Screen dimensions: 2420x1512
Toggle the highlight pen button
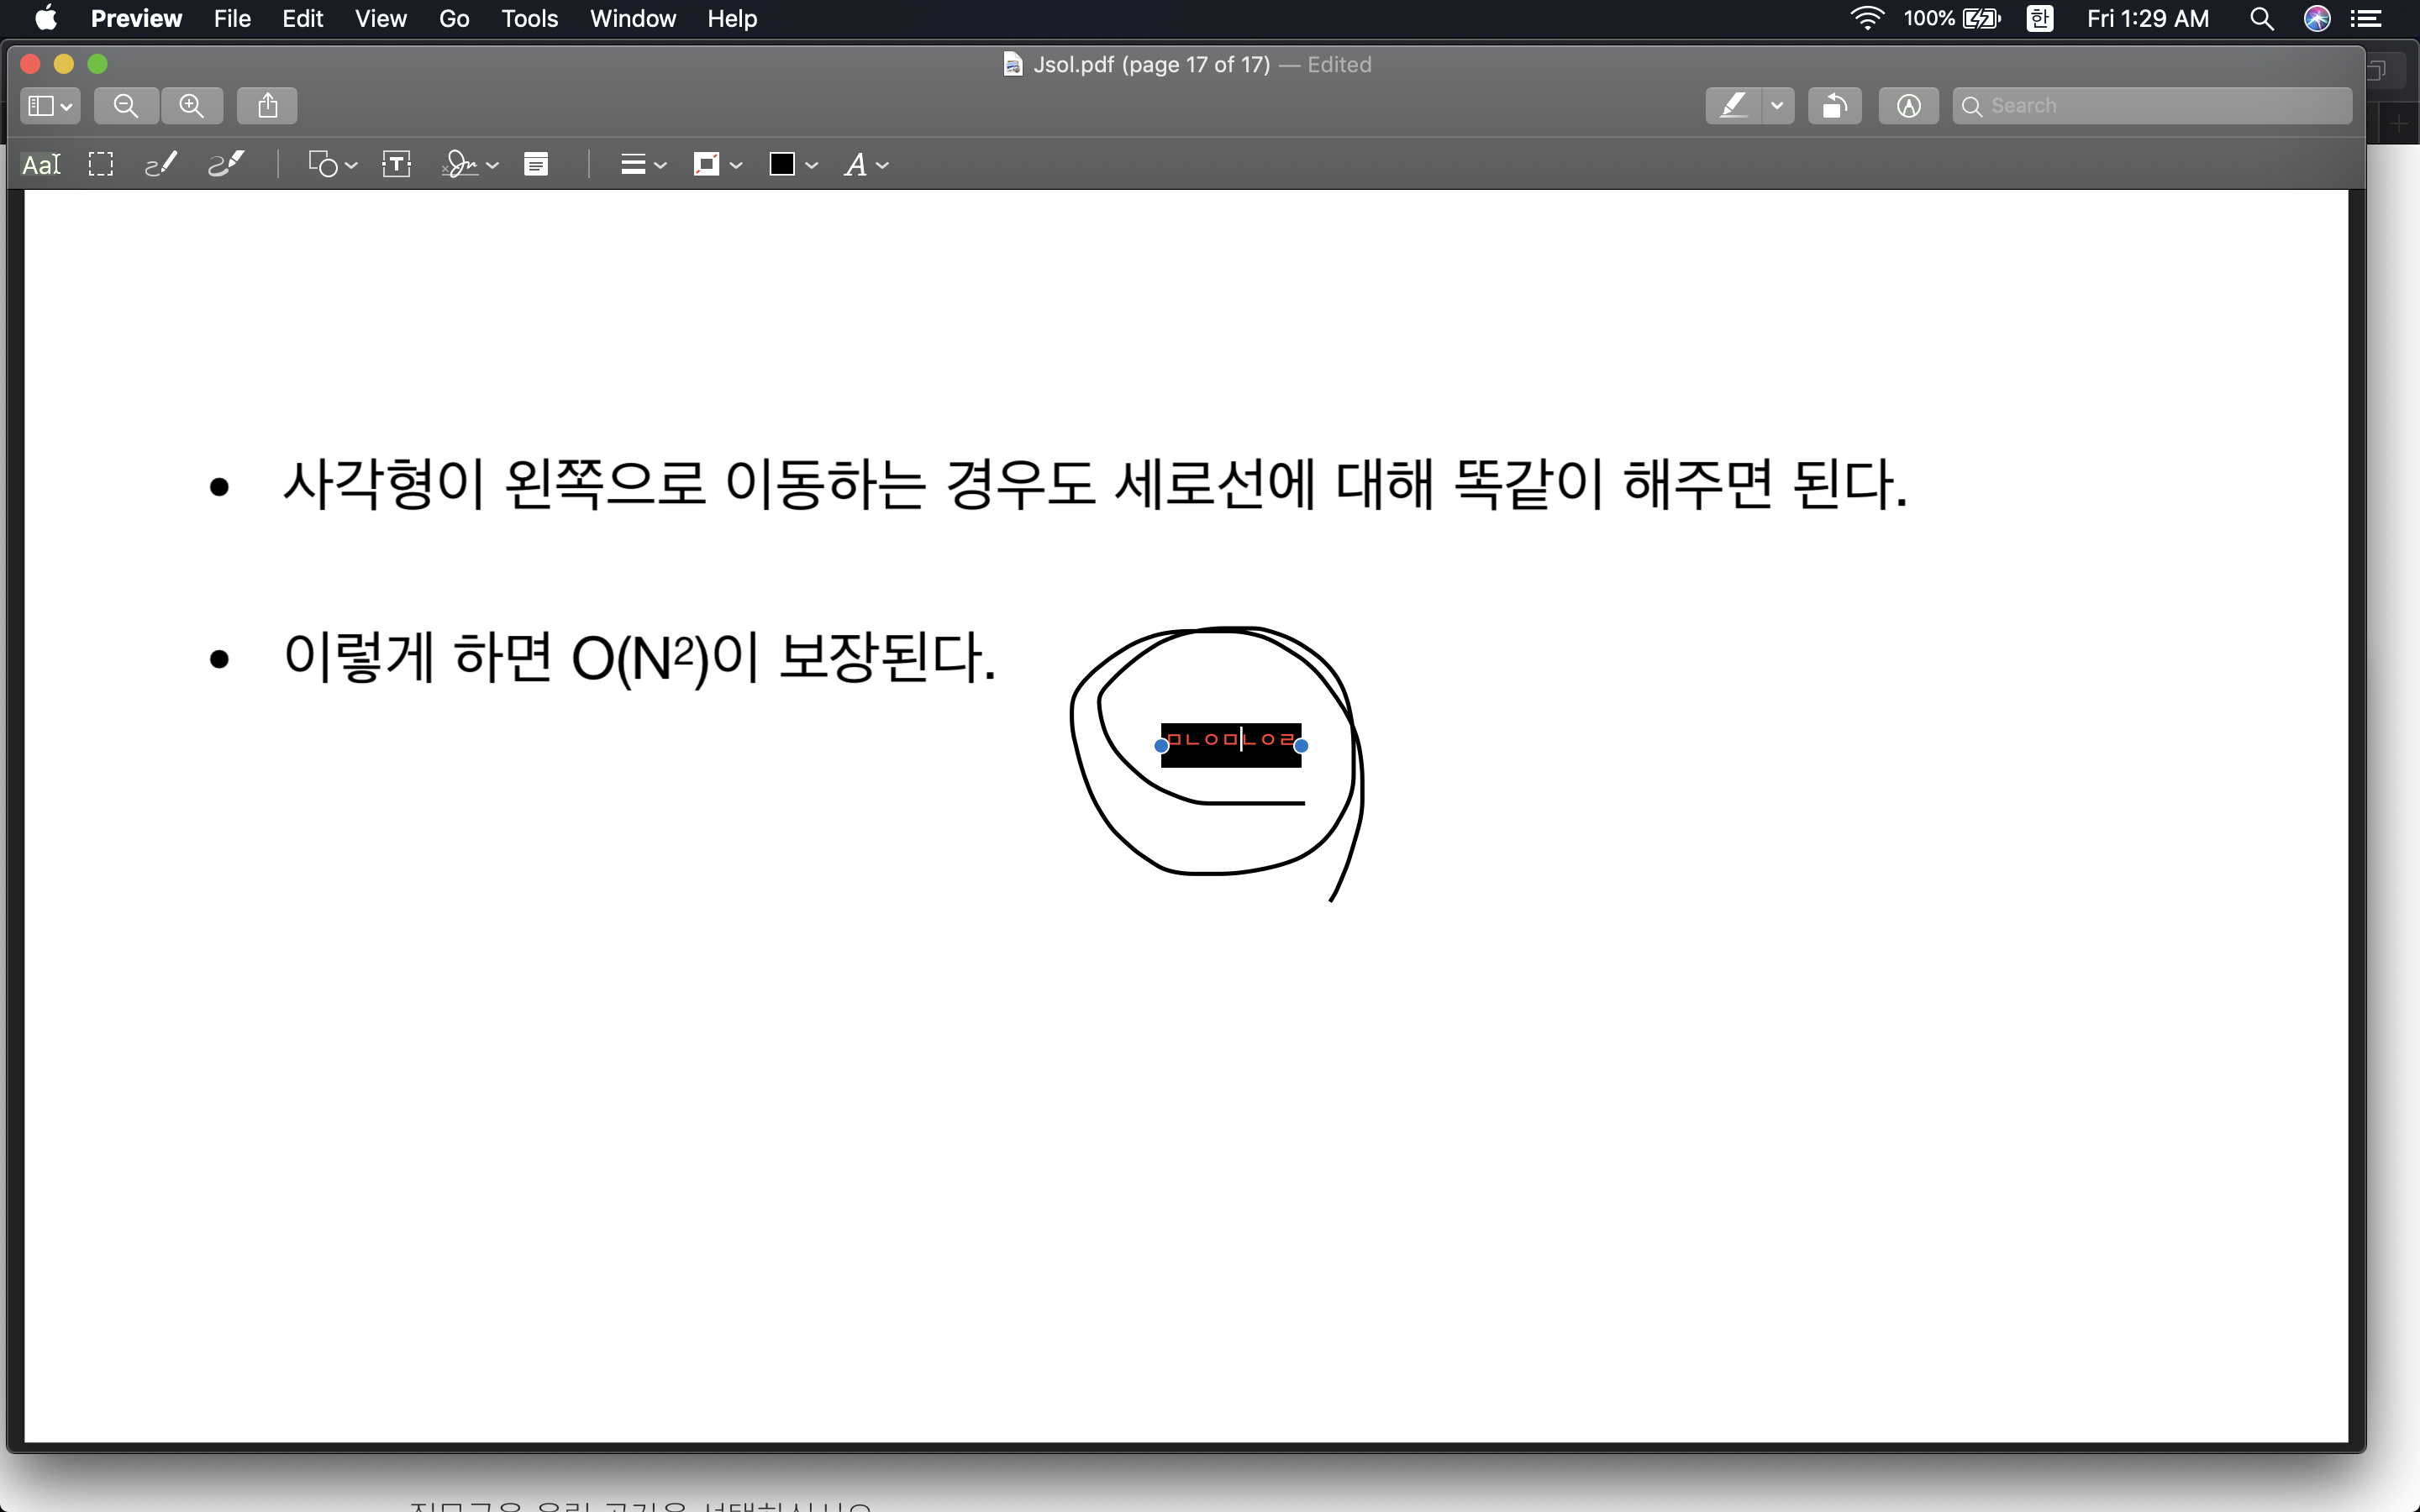point(1734,106)
